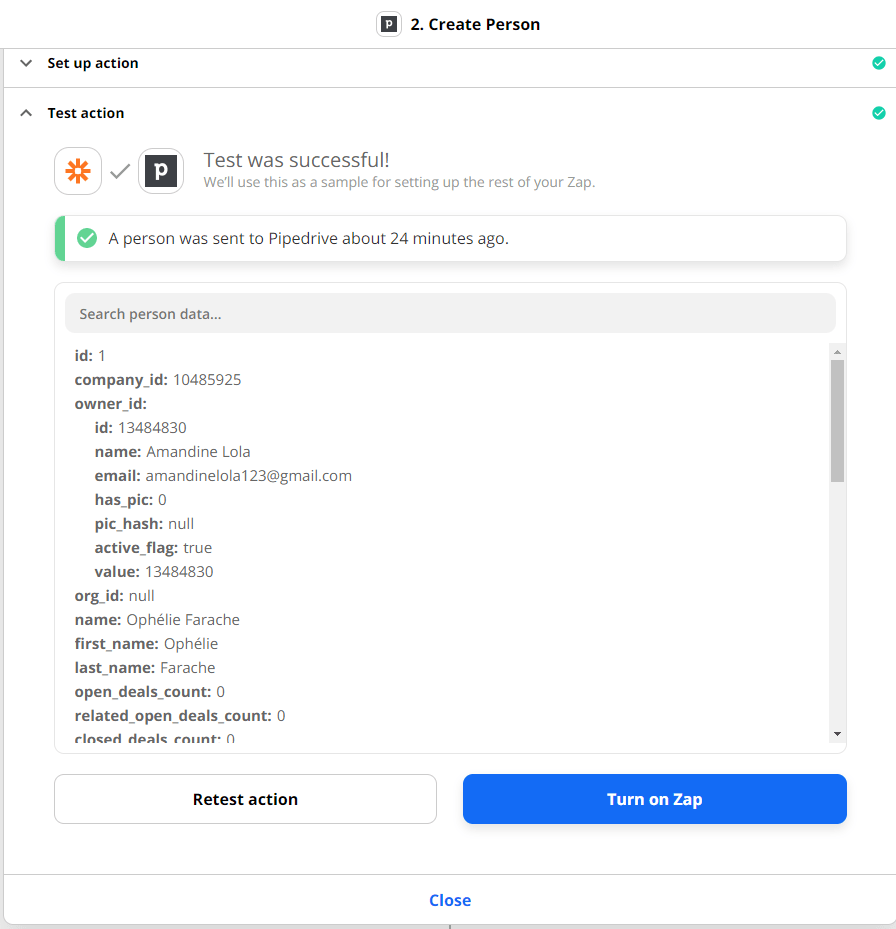Click the active_flag: true row
The height and width of the screenshot is (929, 896).
[153, 548]
